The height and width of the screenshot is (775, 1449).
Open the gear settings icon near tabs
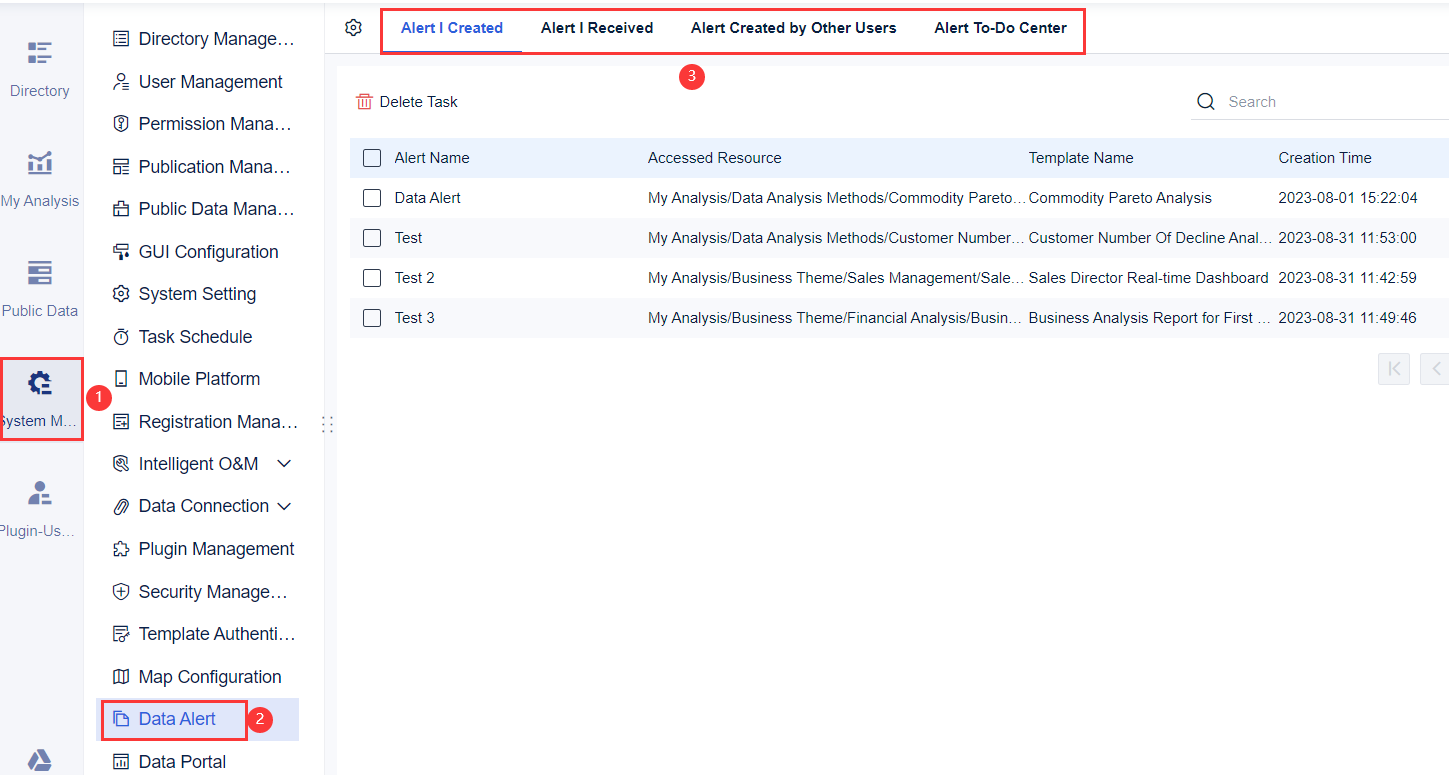(353, 29)
